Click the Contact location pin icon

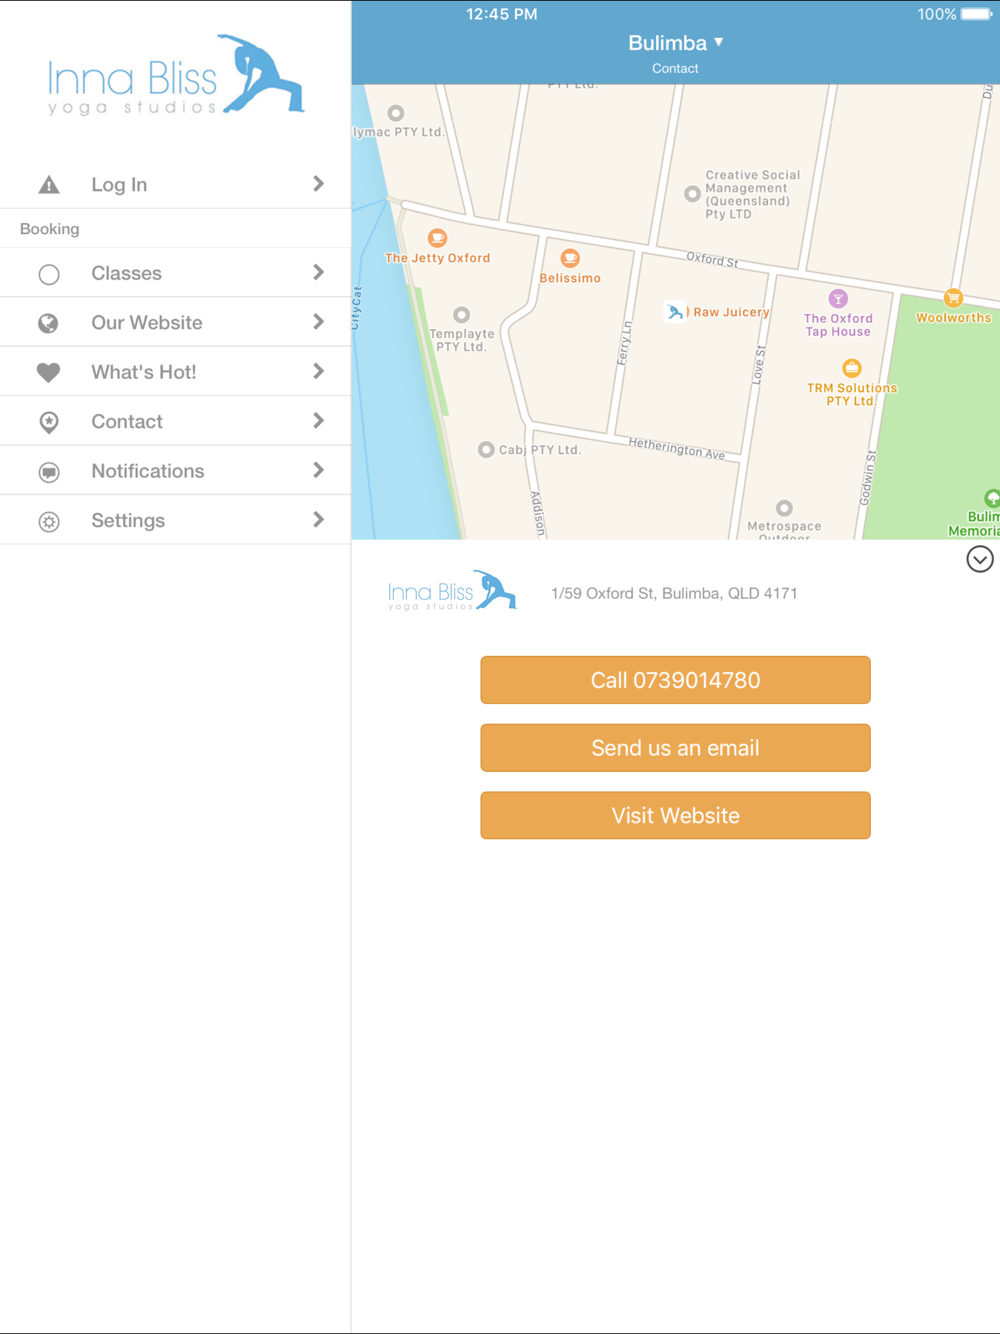pyautogui.click(x=48, y=422)
